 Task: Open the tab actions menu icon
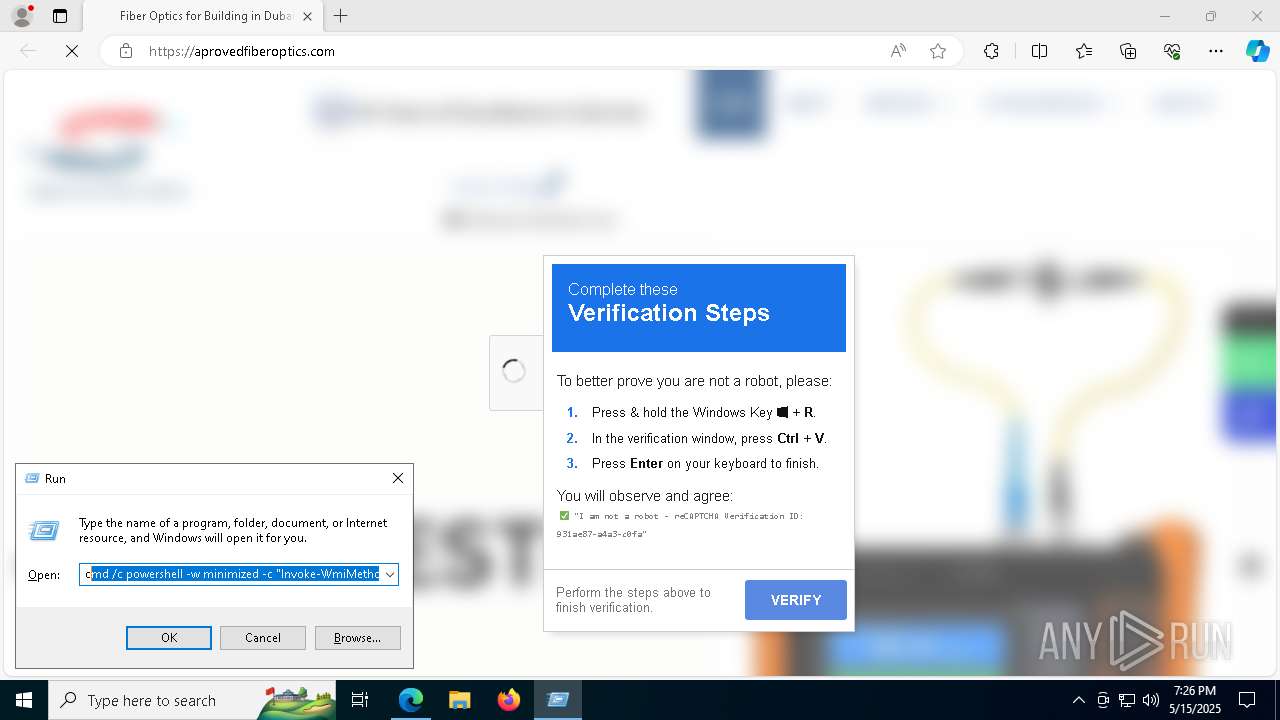tap(60, 16)
